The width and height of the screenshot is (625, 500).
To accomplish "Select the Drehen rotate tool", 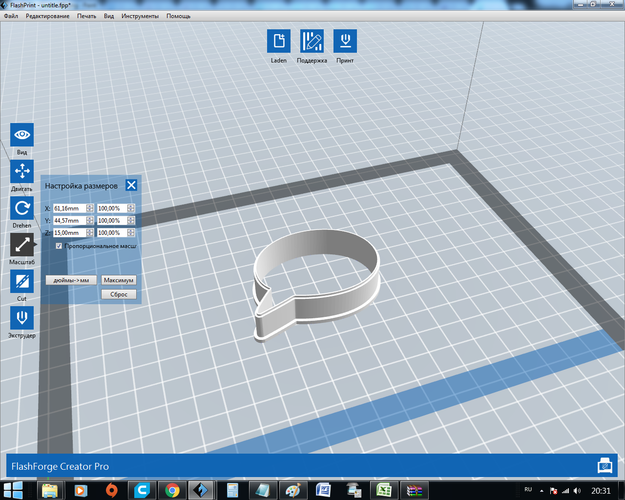I will click(22, 208).
